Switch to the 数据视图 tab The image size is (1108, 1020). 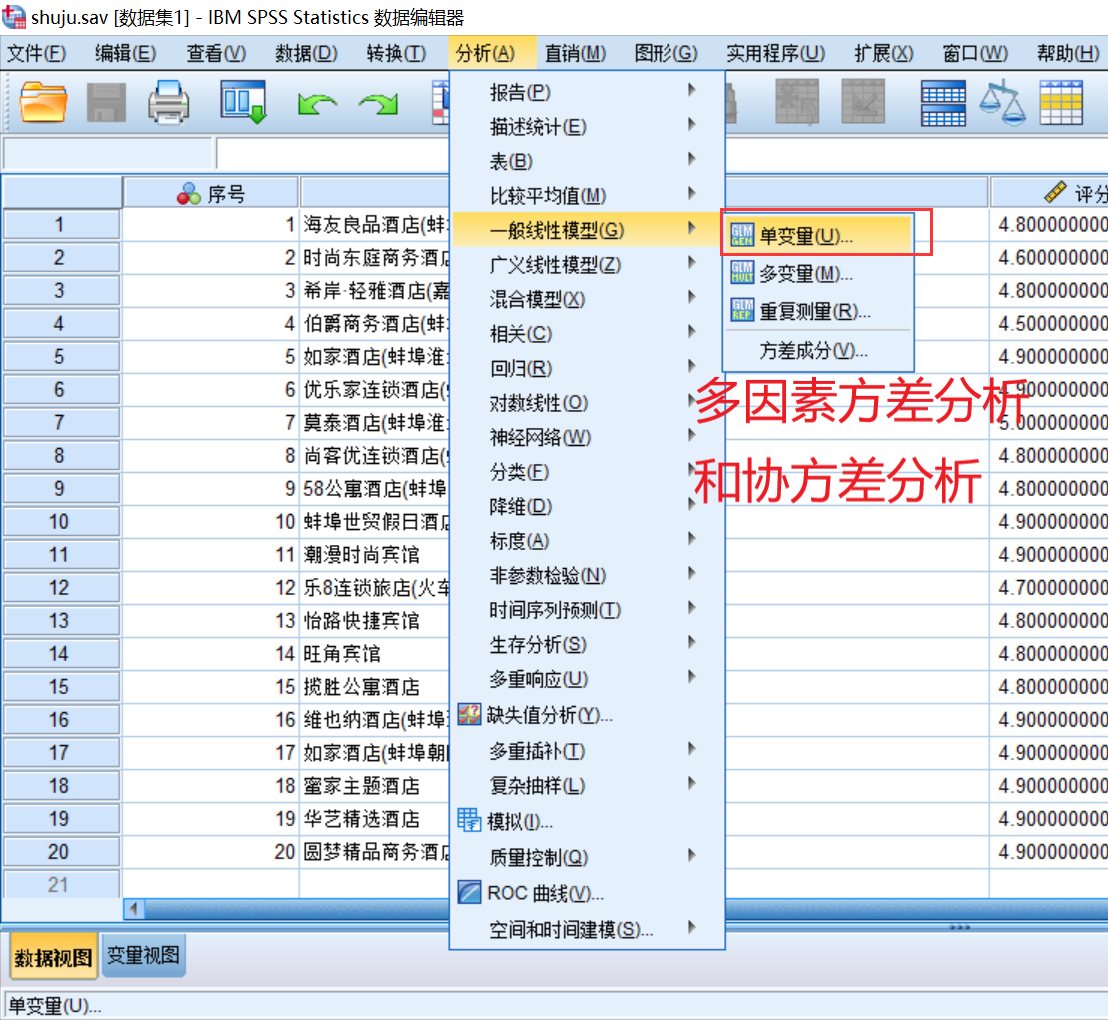[x=53, y=956]
